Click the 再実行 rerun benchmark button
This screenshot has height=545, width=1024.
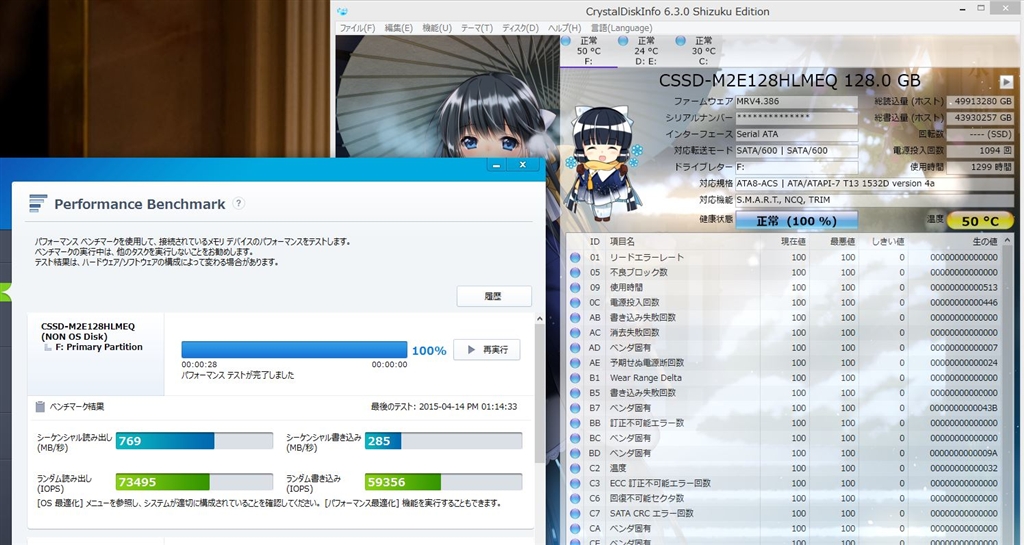coord(487,350)
